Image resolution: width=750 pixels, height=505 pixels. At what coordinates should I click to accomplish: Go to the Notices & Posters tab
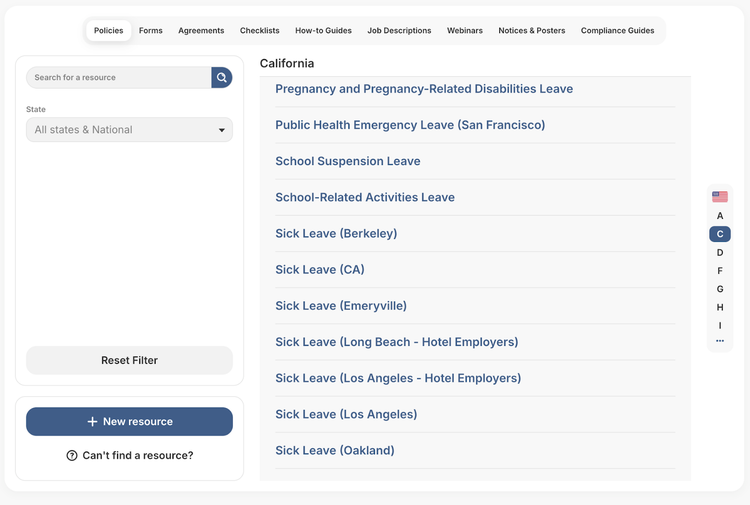tap(531, 31)
